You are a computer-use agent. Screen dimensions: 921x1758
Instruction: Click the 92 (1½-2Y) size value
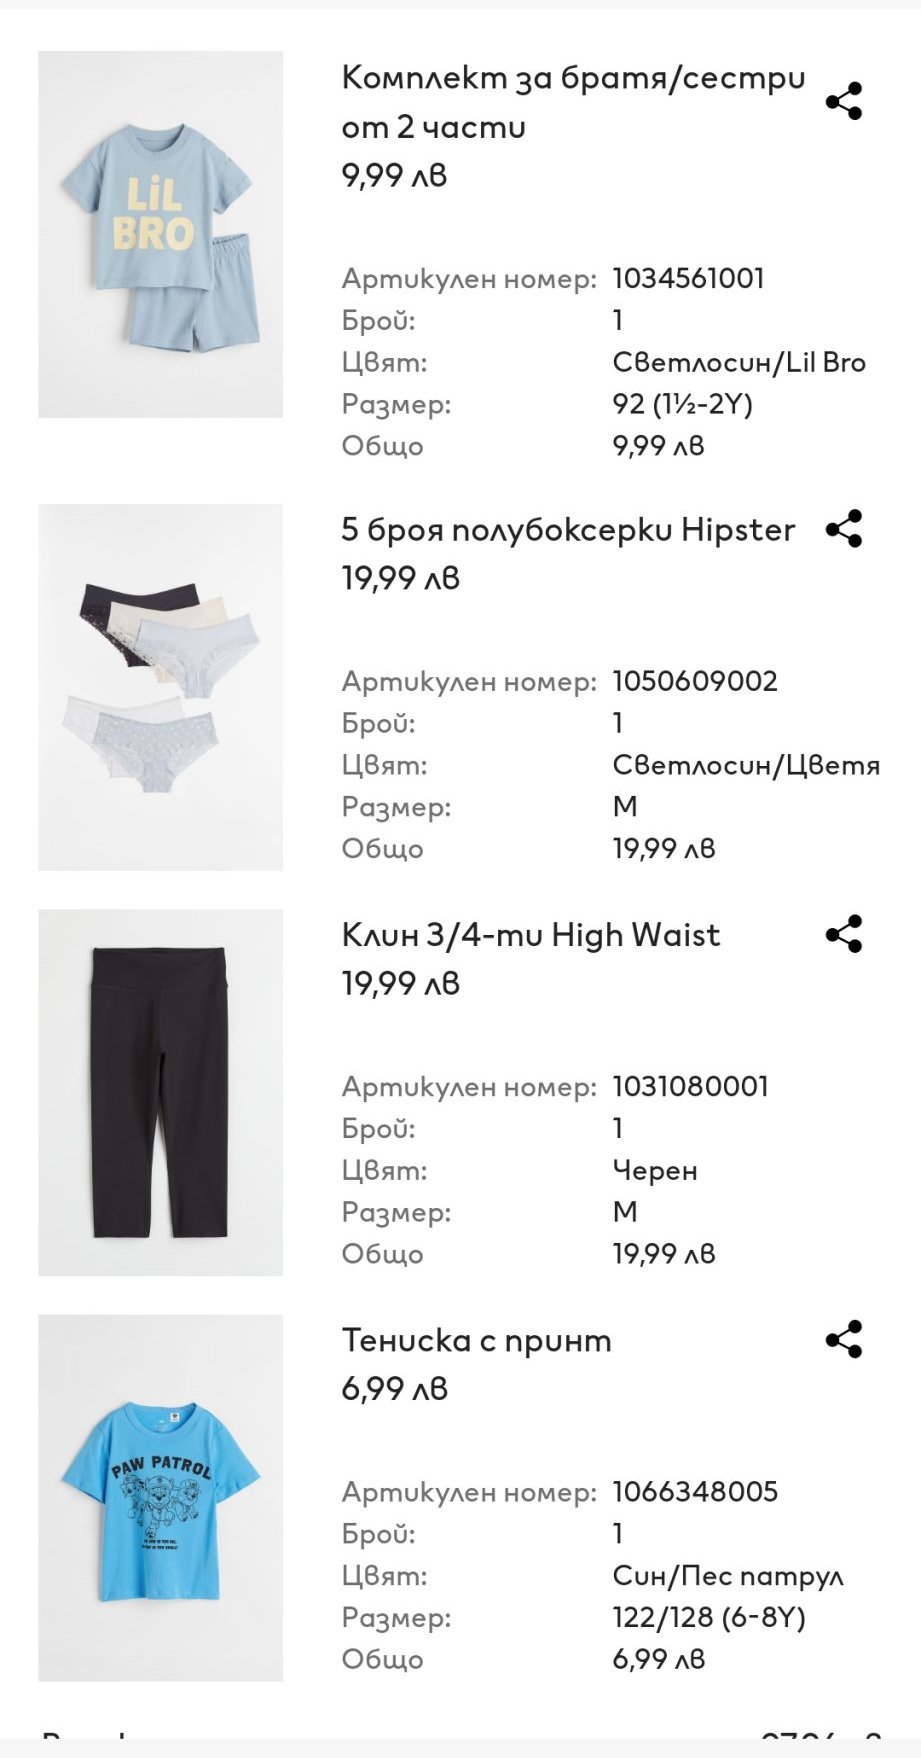pyautogui.click(x=682, y=404)
